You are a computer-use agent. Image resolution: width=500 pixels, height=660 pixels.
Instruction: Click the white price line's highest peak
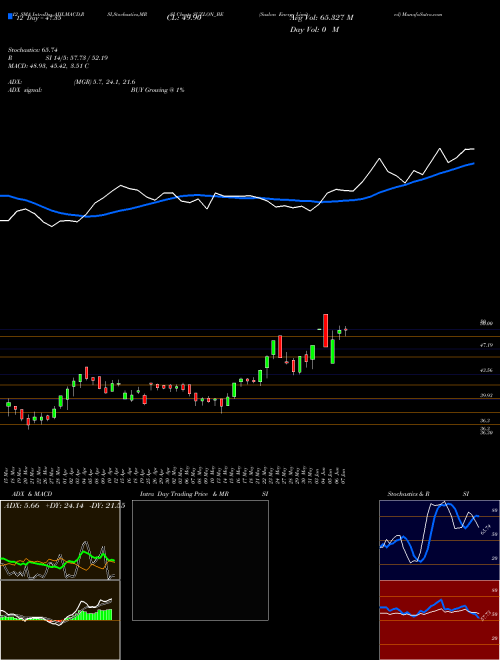440,149
